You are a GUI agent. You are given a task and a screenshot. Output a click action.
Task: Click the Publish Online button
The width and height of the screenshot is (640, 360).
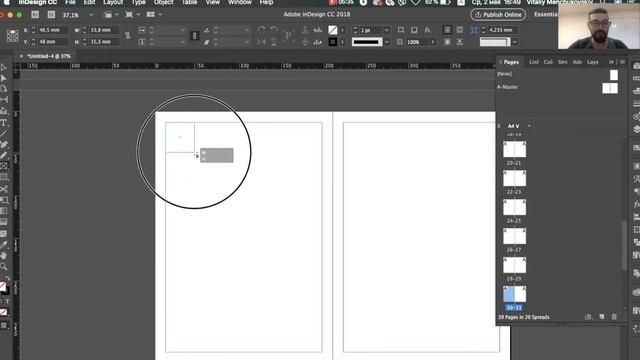[498, 15]
